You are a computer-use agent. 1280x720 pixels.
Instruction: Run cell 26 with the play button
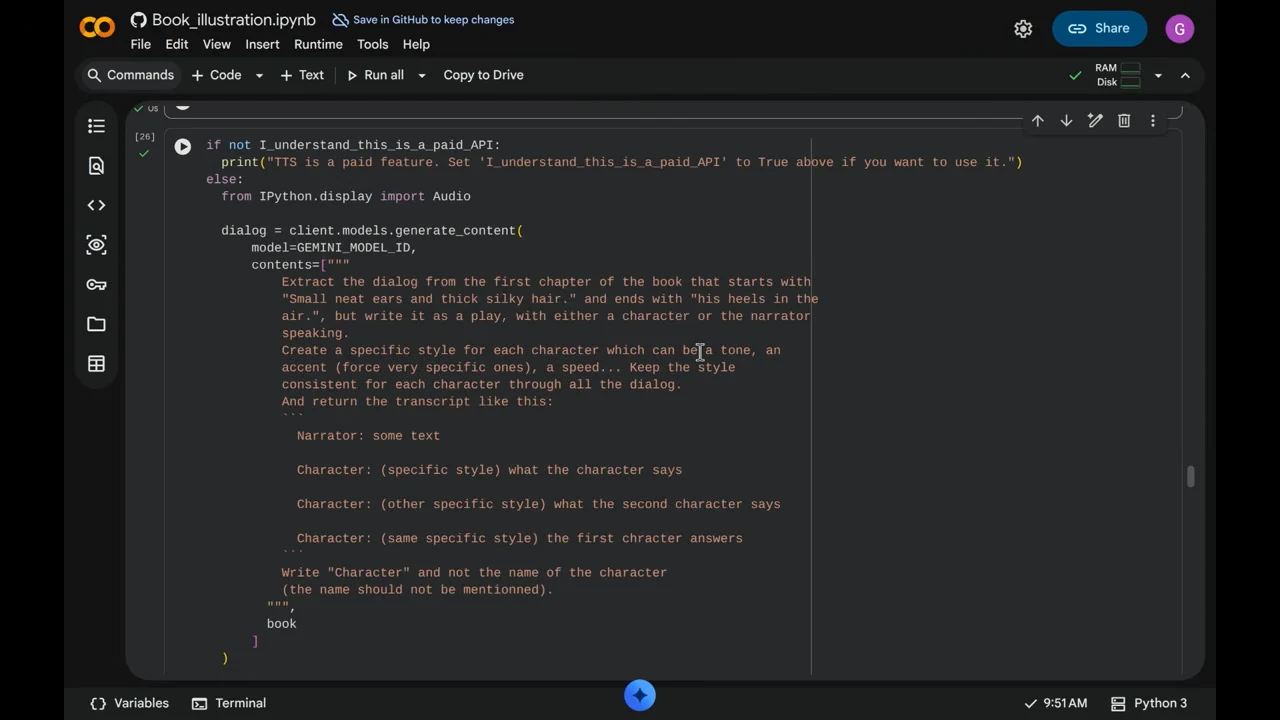[x=182, y=147]
